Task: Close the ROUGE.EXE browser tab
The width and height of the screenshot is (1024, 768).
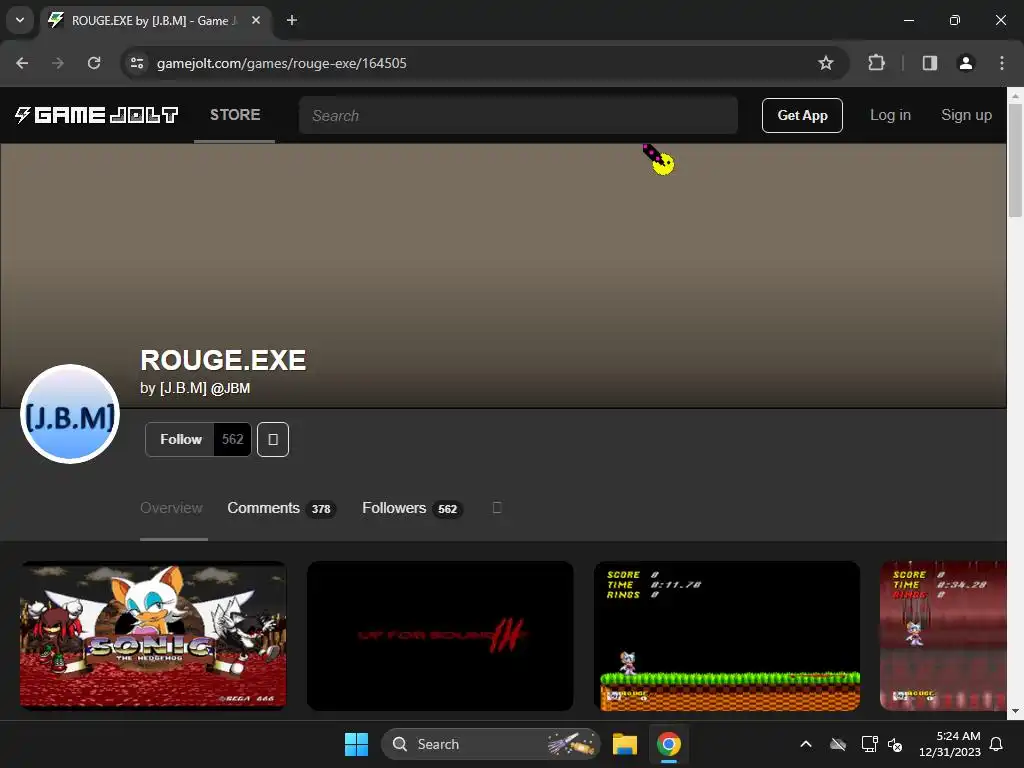Action: [256, 20]
